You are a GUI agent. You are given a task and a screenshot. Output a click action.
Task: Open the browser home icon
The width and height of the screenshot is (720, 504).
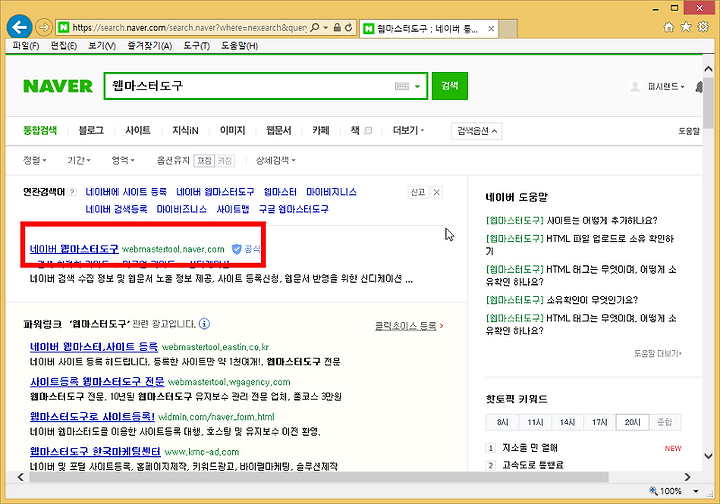tap(669, 27)
